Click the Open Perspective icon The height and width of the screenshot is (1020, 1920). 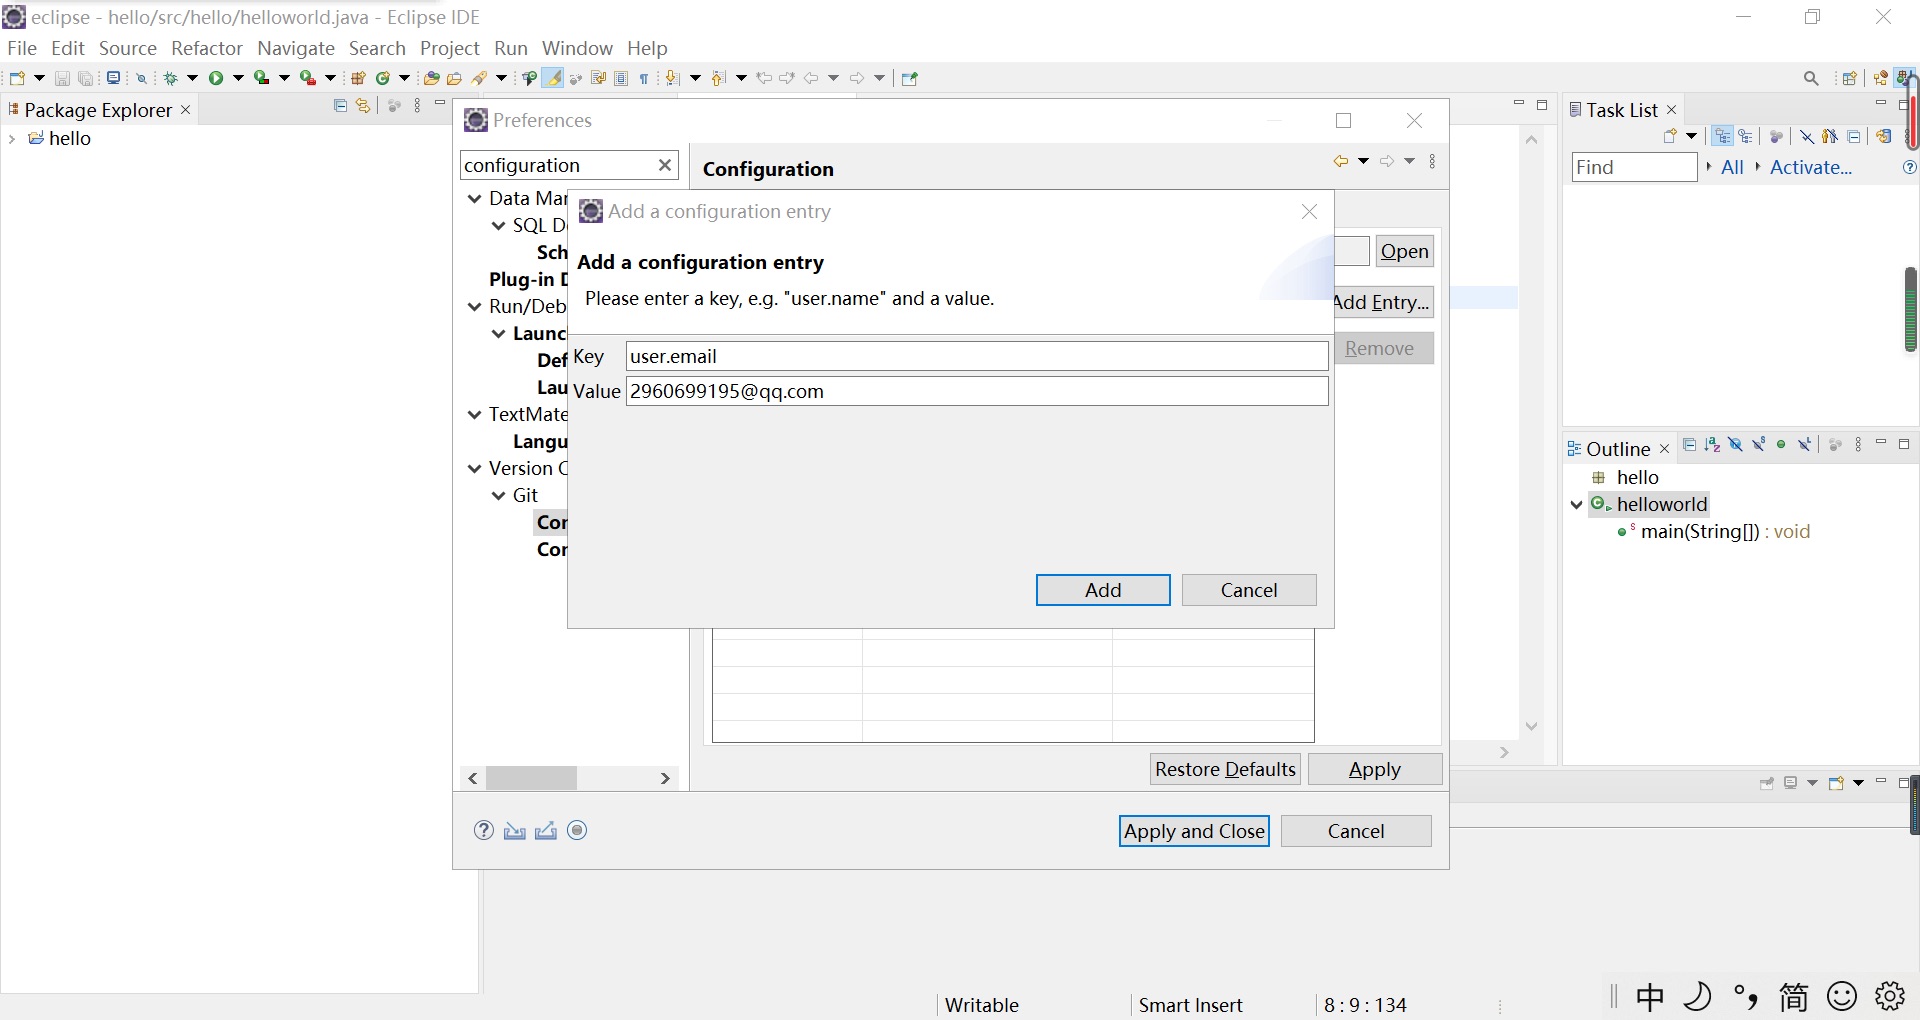pyautogui.click(x=1850, y=78)
